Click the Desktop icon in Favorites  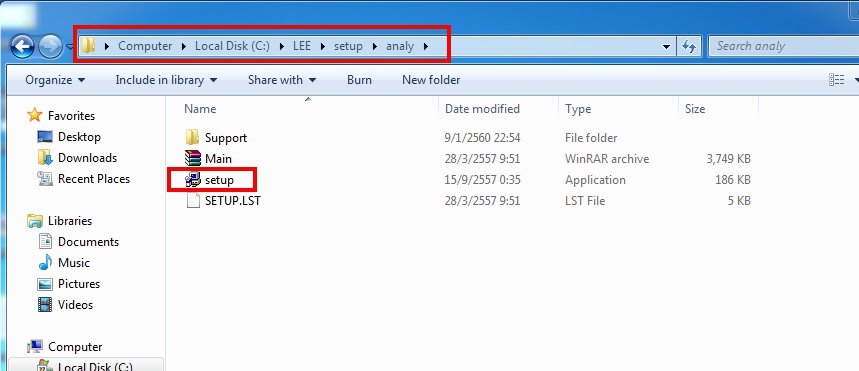[x=45, y=136]
